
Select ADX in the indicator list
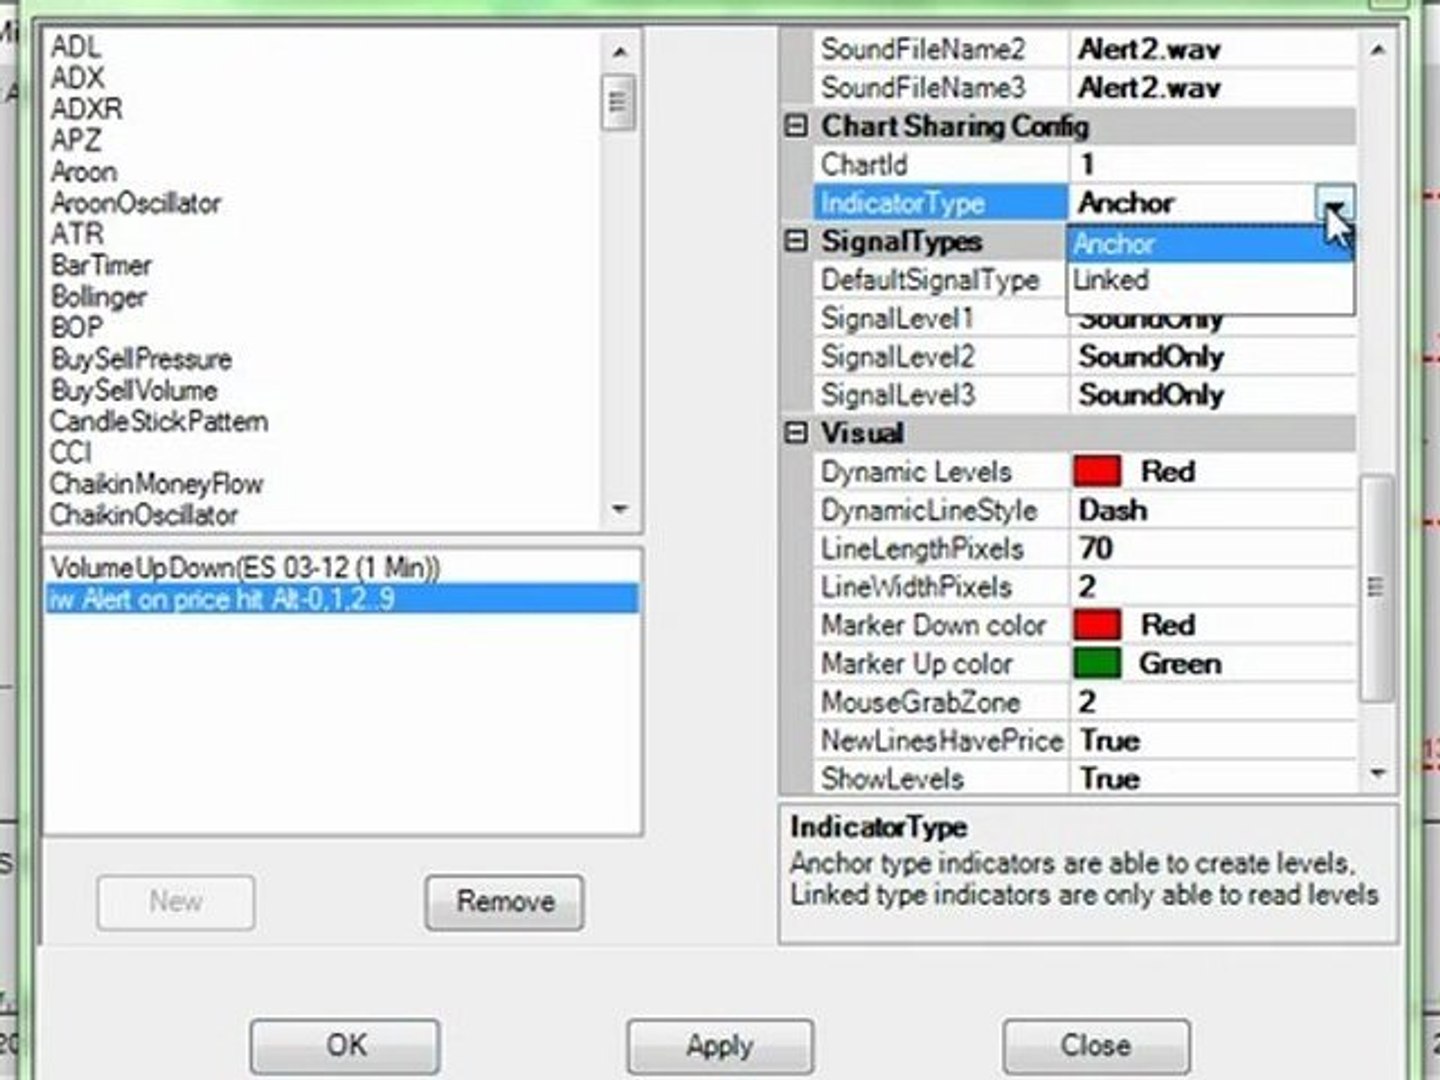click(x=78, y=77)
